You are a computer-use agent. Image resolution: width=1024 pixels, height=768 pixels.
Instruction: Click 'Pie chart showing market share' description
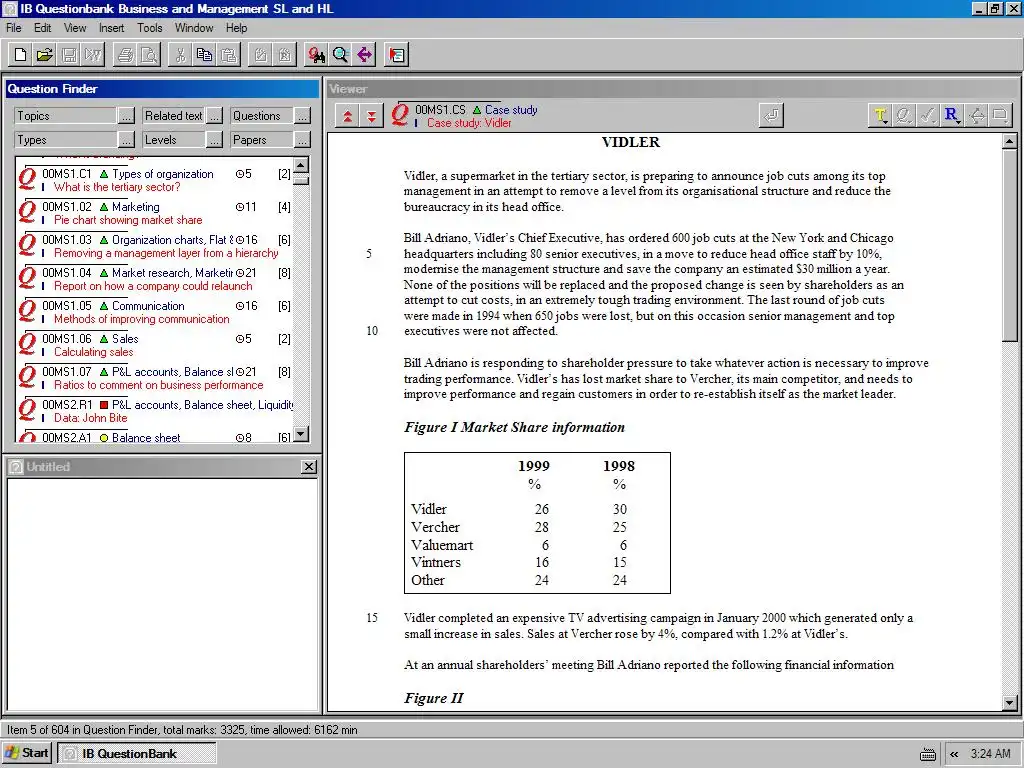tap(128, 220)
